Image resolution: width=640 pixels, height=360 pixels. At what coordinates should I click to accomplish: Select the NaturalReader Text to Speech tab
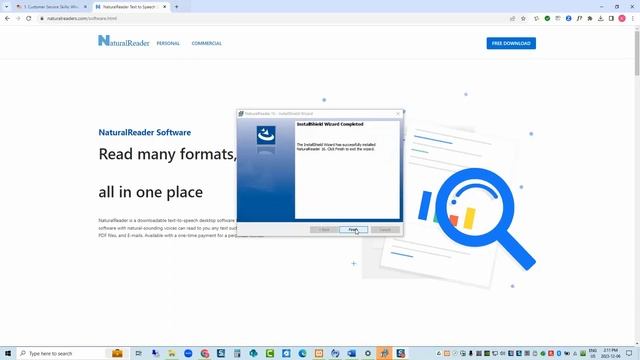[x=129, y=7]
